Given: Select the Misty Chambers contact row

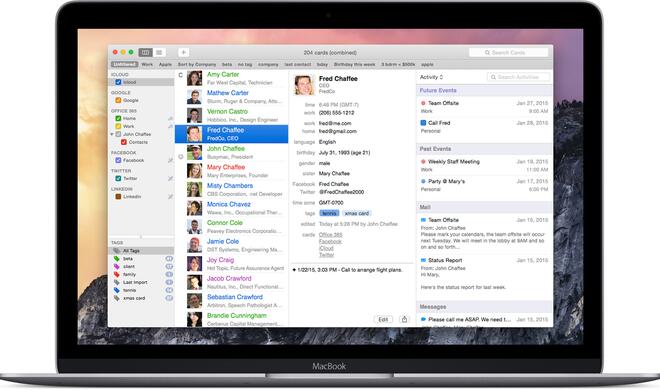Looking at the screenshot, I should [x=232, y=189].
